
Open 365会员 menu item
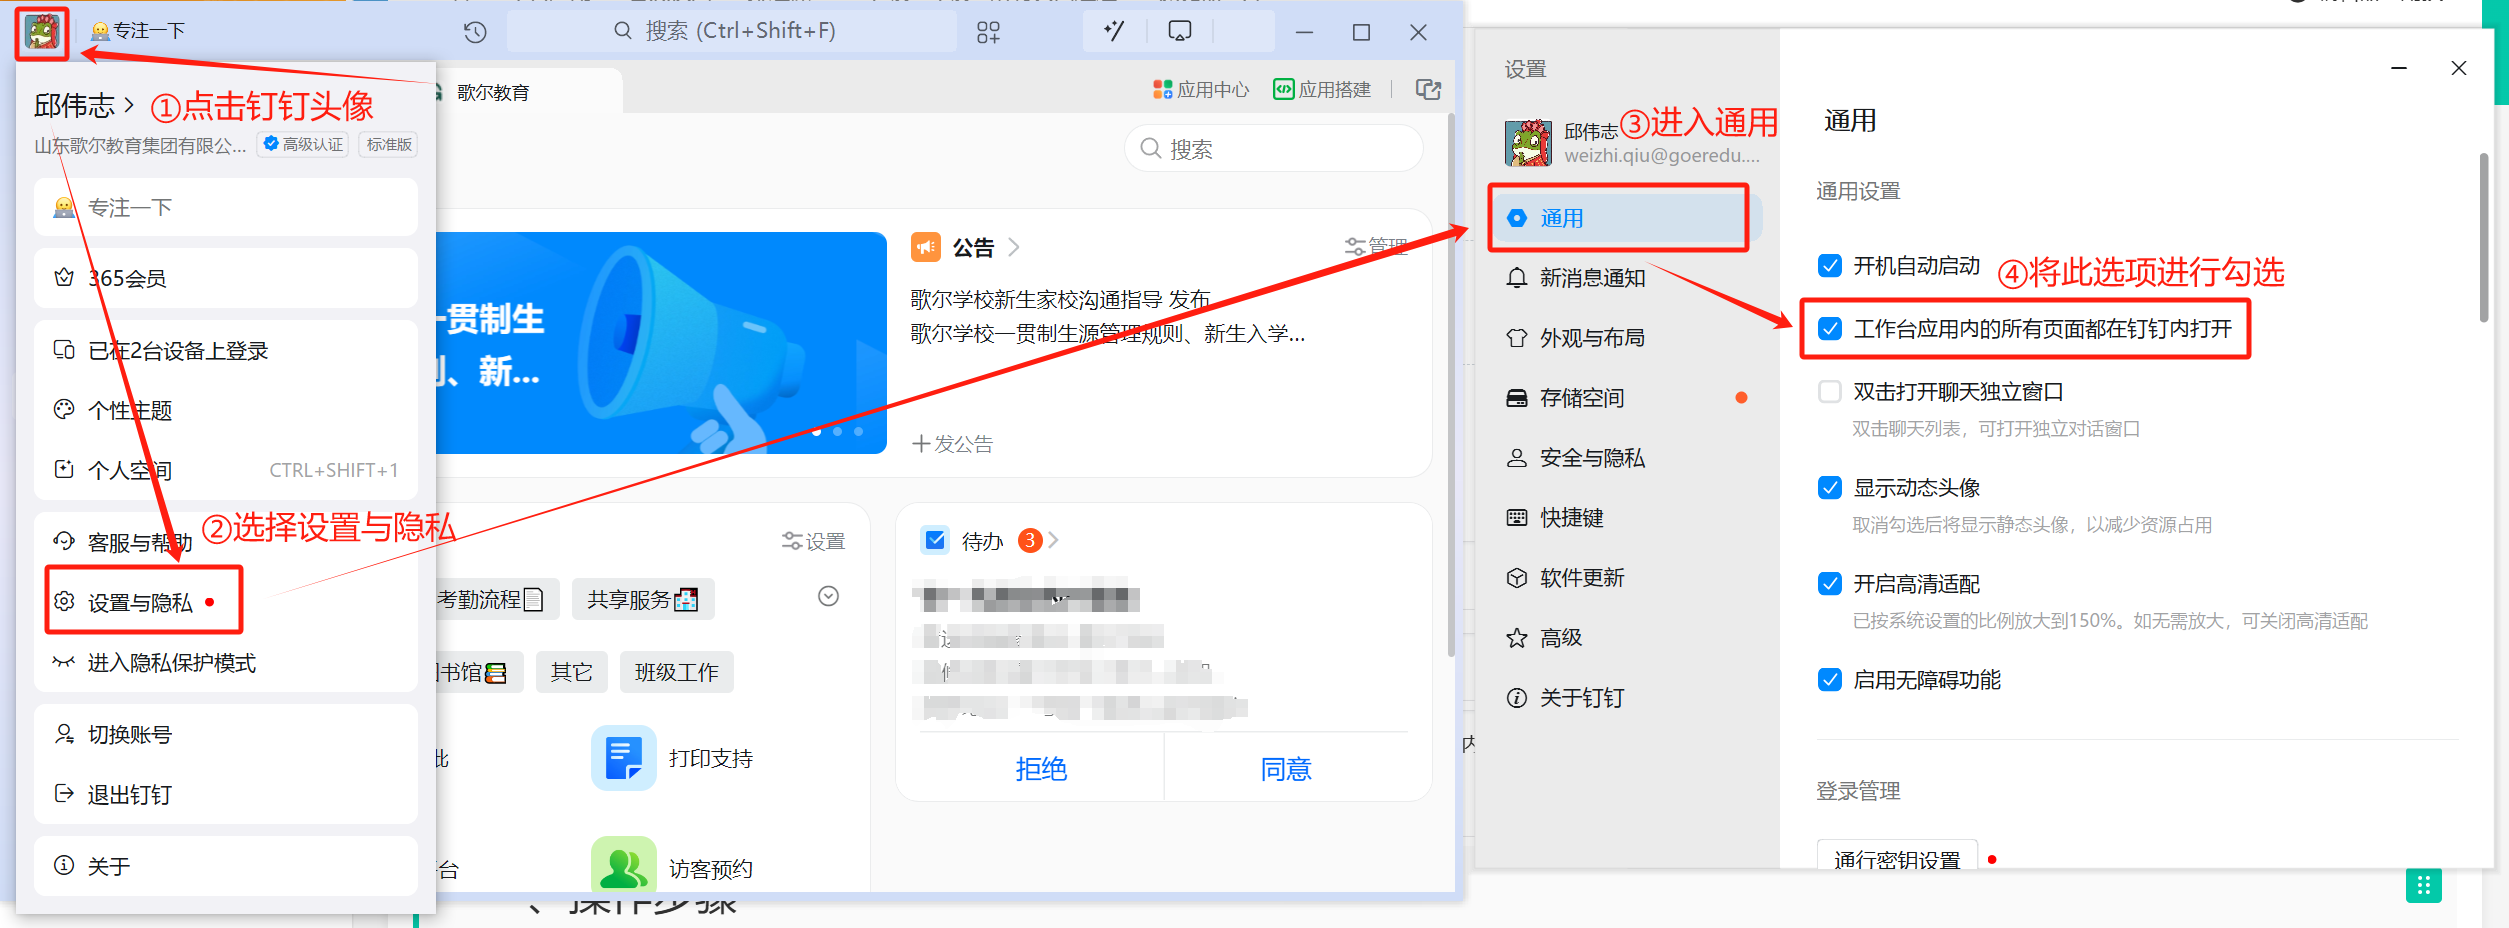click(226, 278)
